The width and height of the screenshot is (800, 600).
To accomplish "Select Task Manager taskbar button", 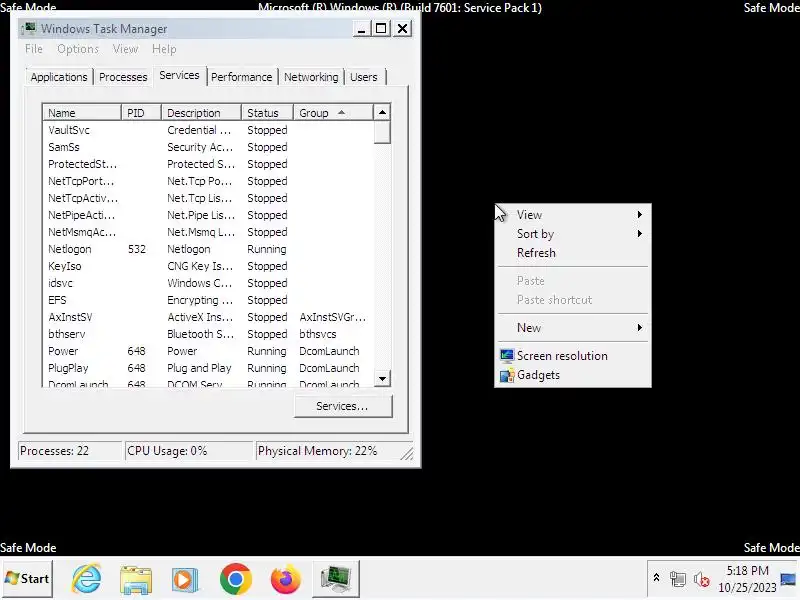I will click(x=336, y=579).
